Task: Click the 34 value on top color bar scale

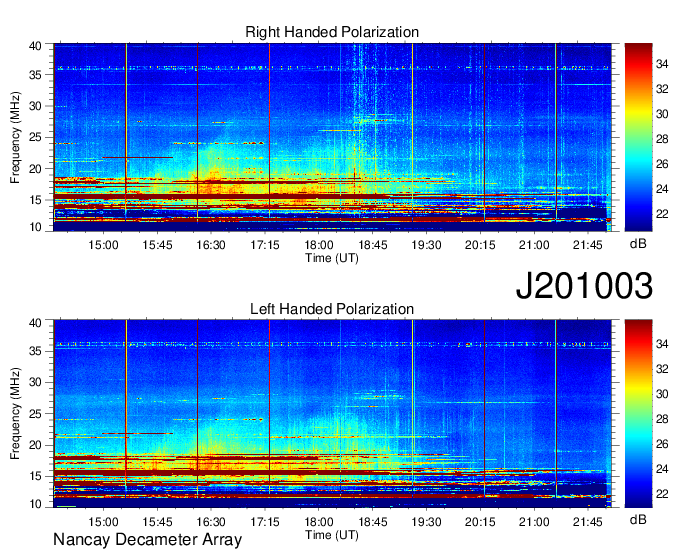Action: [x=662, y=64]
